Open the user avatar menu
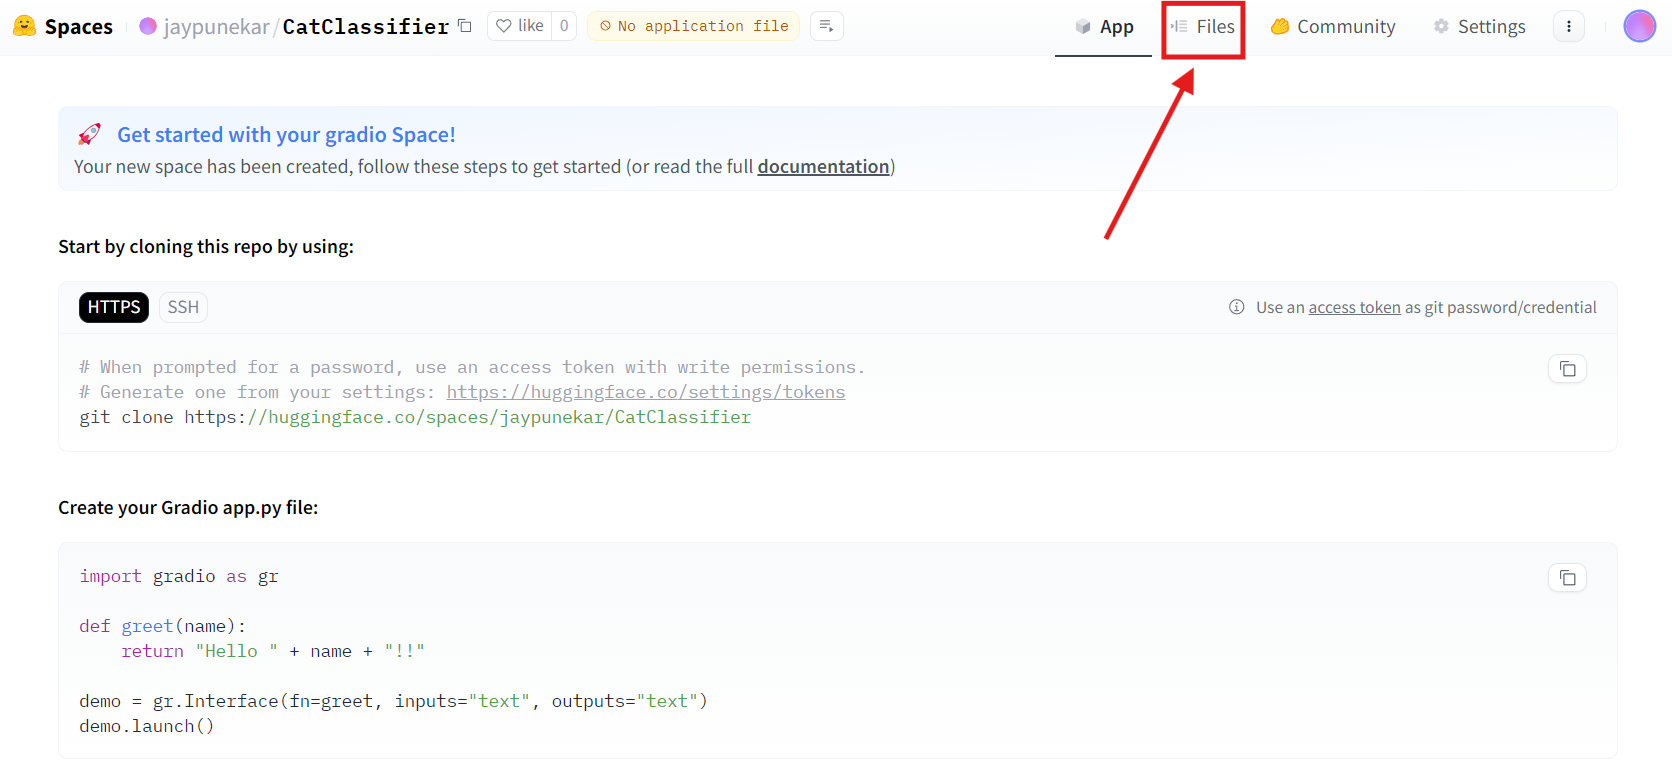 pyautogui.click(x=1640, y=26)
